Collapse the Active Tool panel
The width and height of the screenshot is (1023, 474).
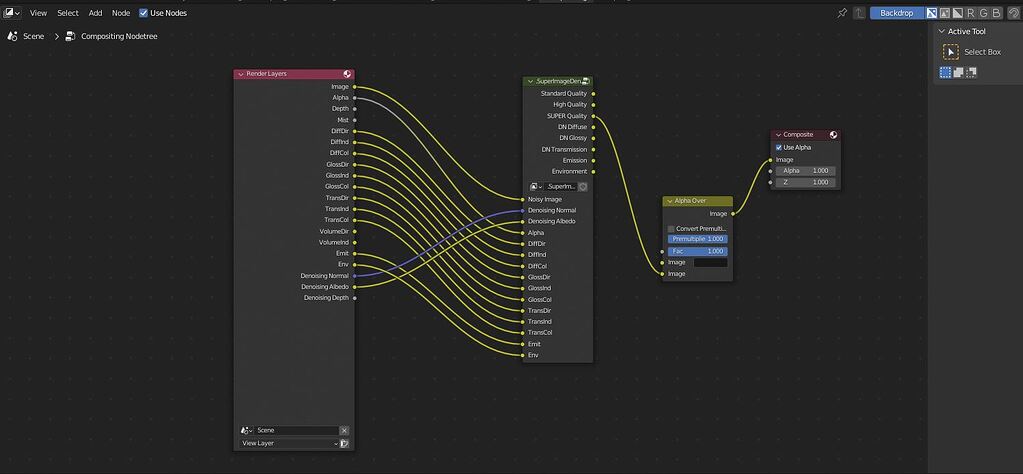[x=941, y=31]
